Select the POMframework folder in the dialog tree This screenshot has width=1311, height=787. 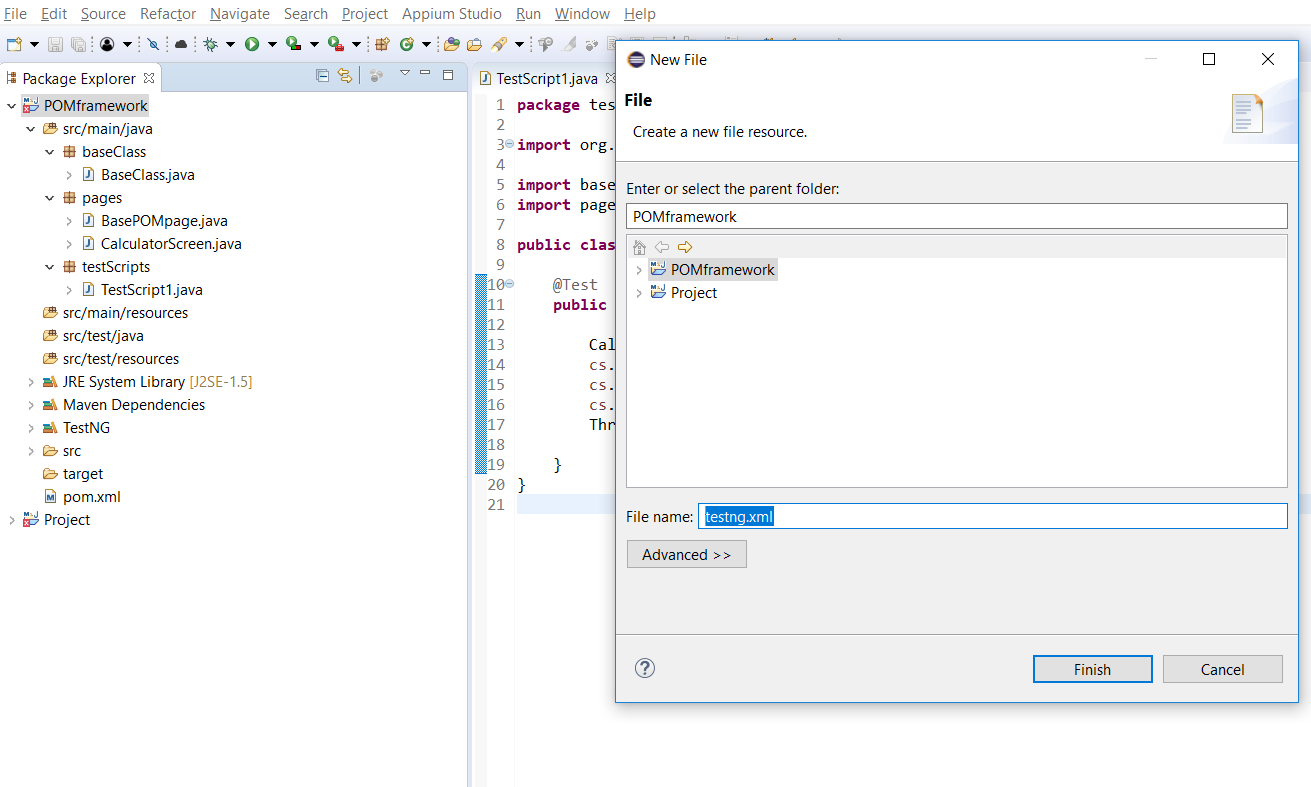click(x=722, y=269)
